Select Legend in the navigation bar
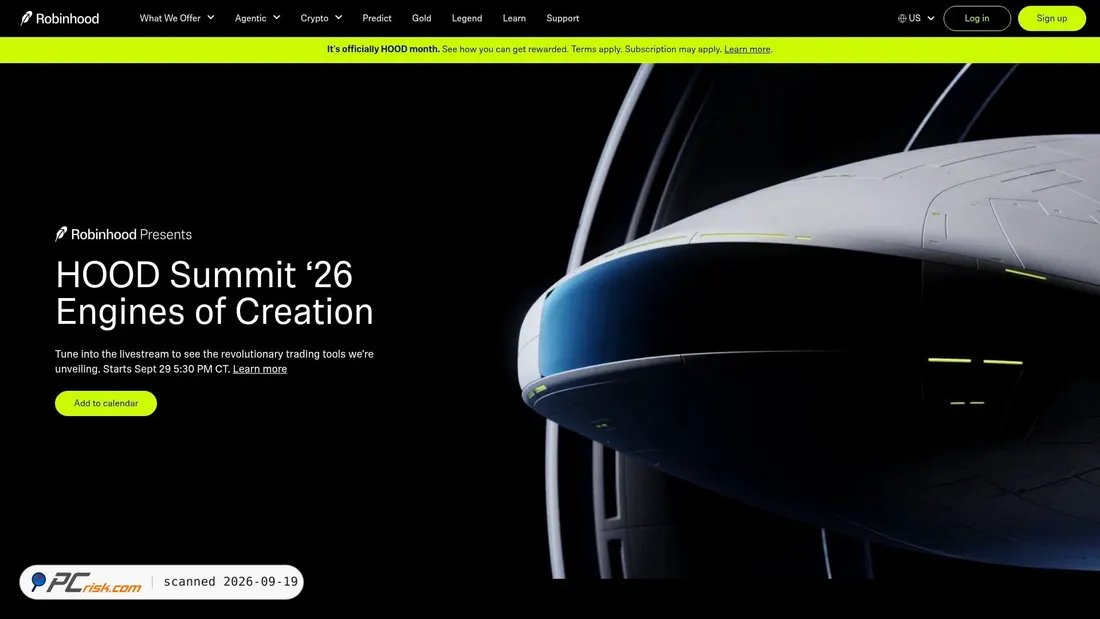The image size is (1100, 619). tap(467, 18)
